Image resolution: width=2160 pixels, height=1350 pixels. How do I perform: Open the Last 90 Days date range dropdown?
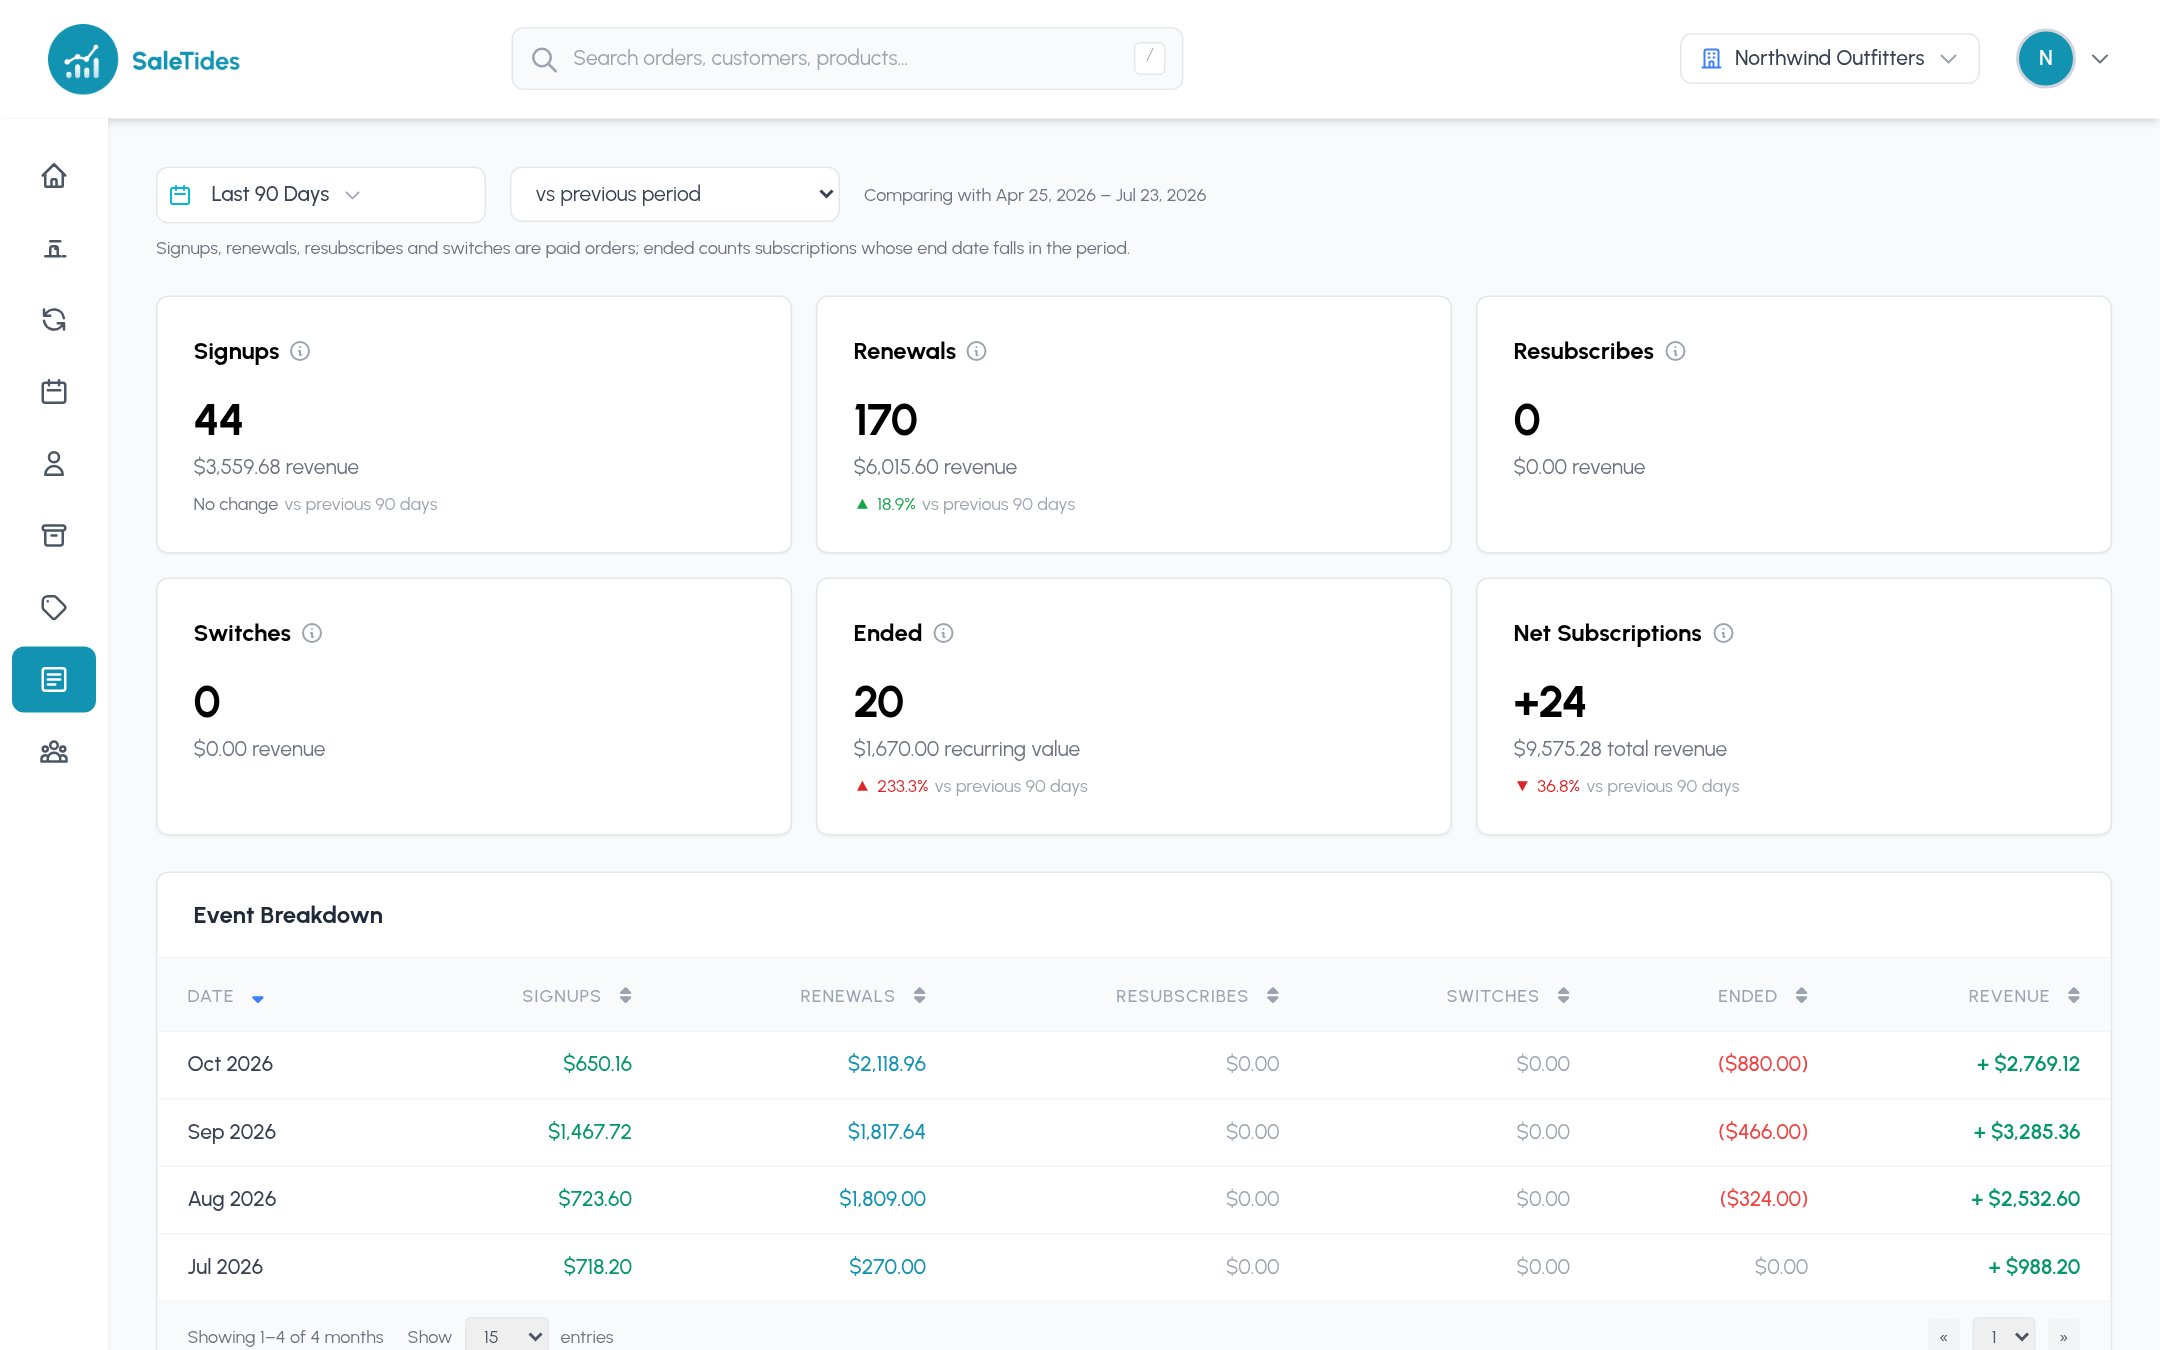coord(321,195)
